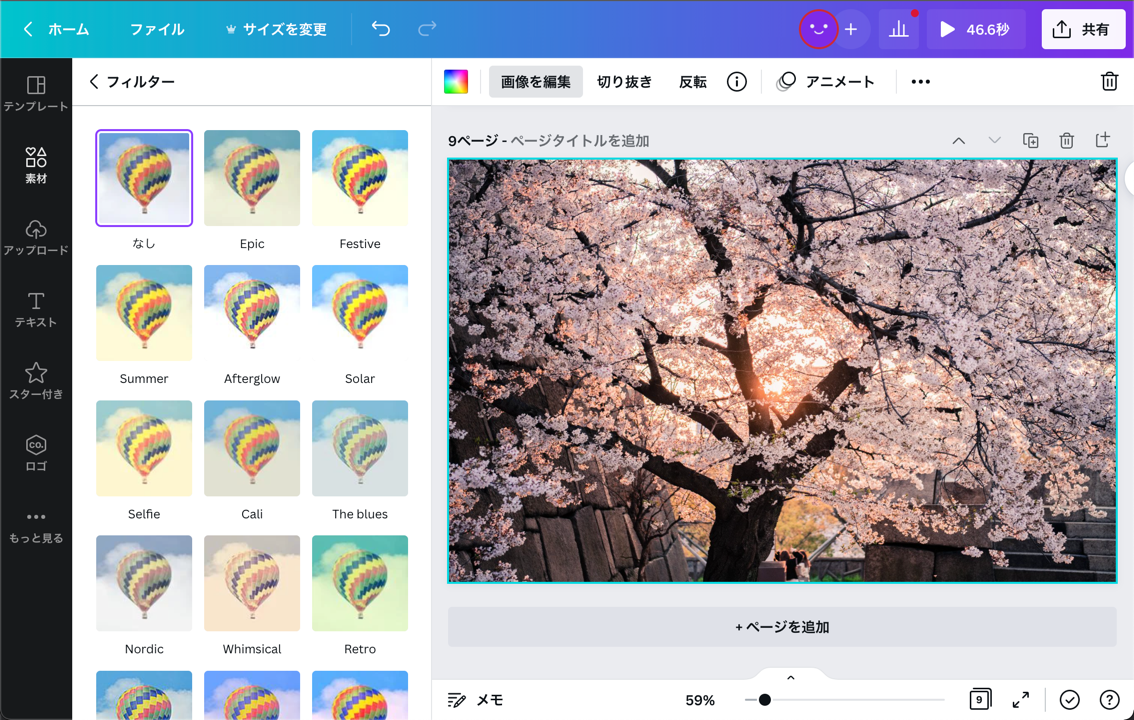
Task: Select the 画像を編集 tab
Action: [536, 82]
